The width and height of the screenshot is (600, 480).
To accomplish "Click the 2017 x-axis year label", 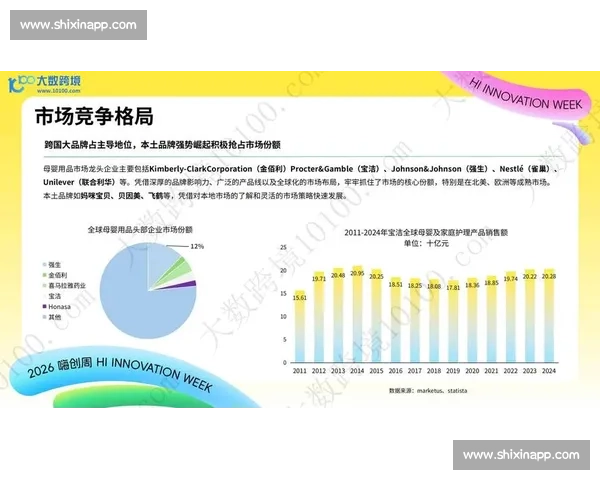I will 414,371.
